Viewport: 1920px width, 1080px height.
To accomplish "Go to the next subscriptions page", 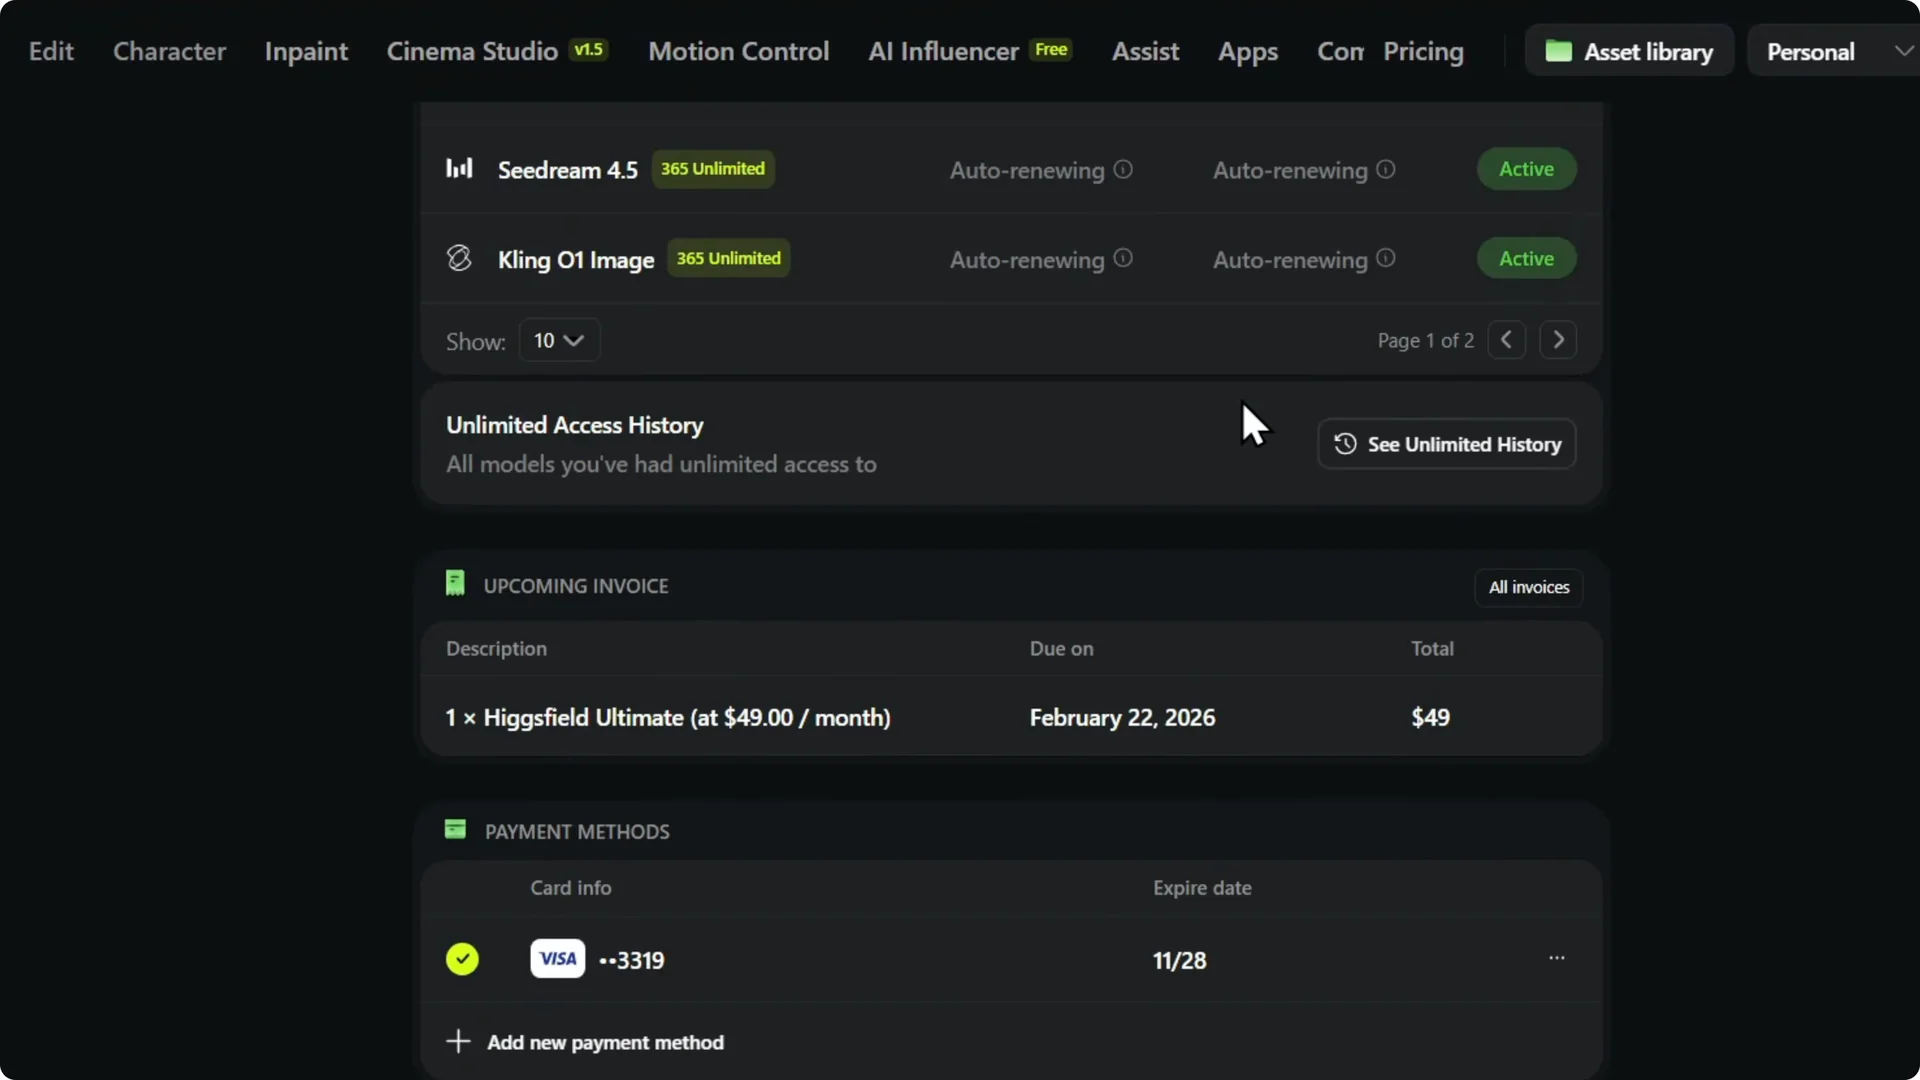I will click(1558, 340).
